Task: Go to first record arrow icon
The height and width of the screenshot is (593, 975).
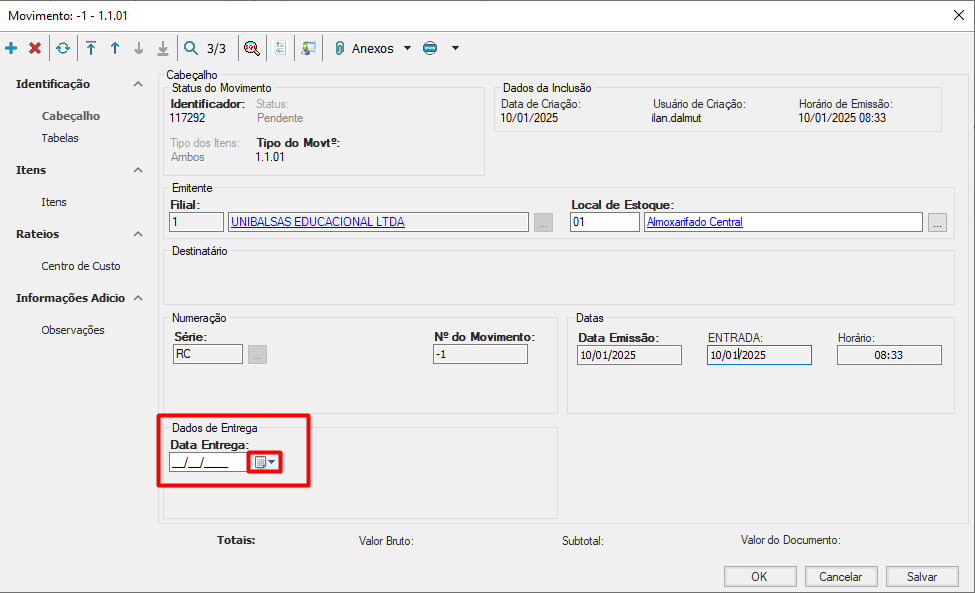Action: click(91, 48)
